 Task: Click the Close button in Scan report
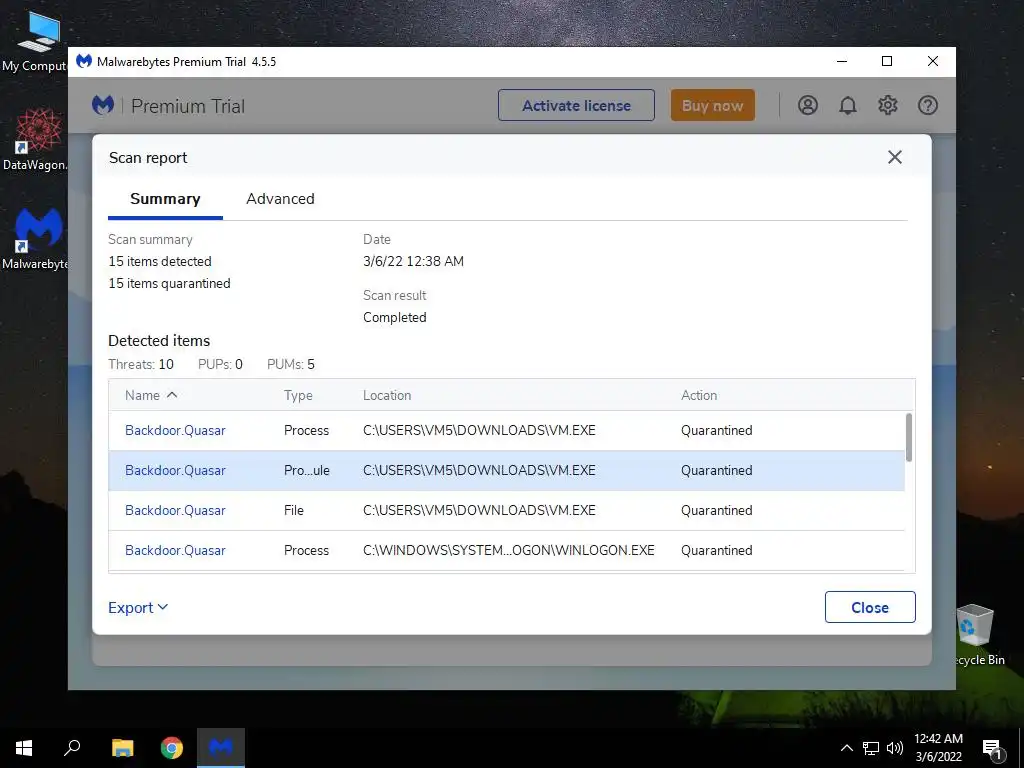pyautogui.click(x=870, y=607)
